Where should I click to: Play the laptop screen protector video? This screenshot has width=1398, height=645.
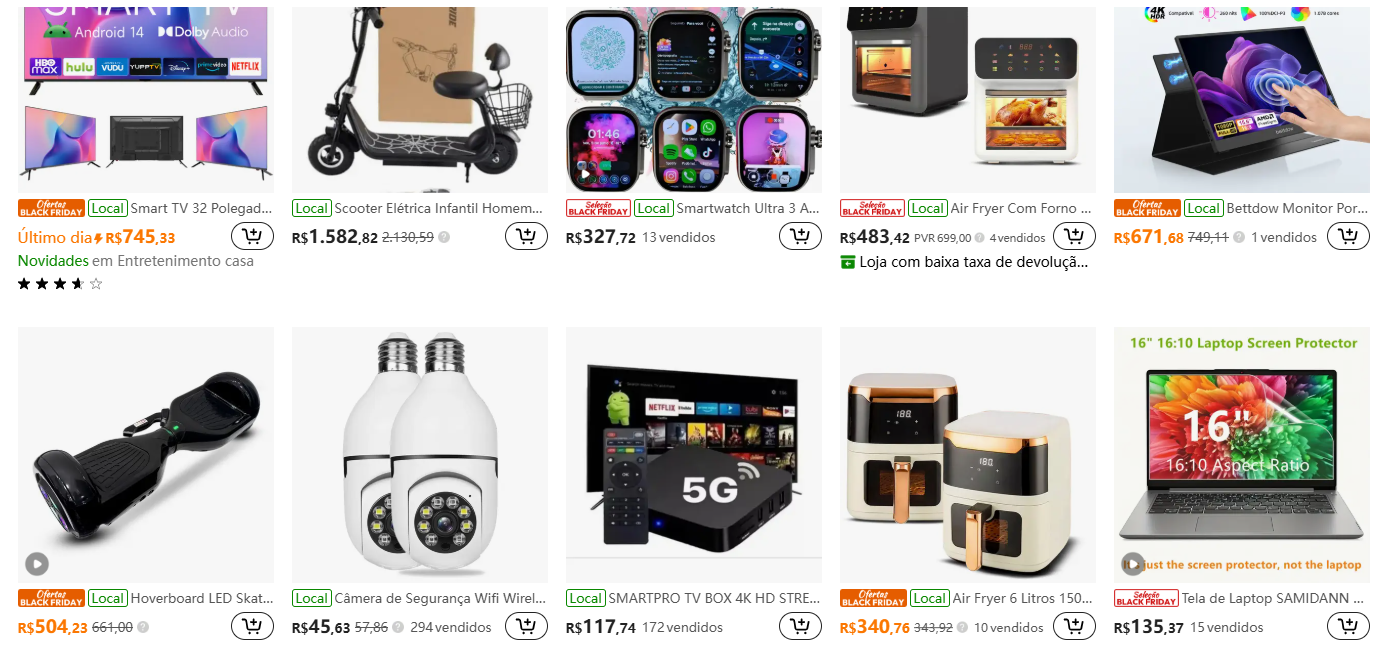click(1133, 564)
